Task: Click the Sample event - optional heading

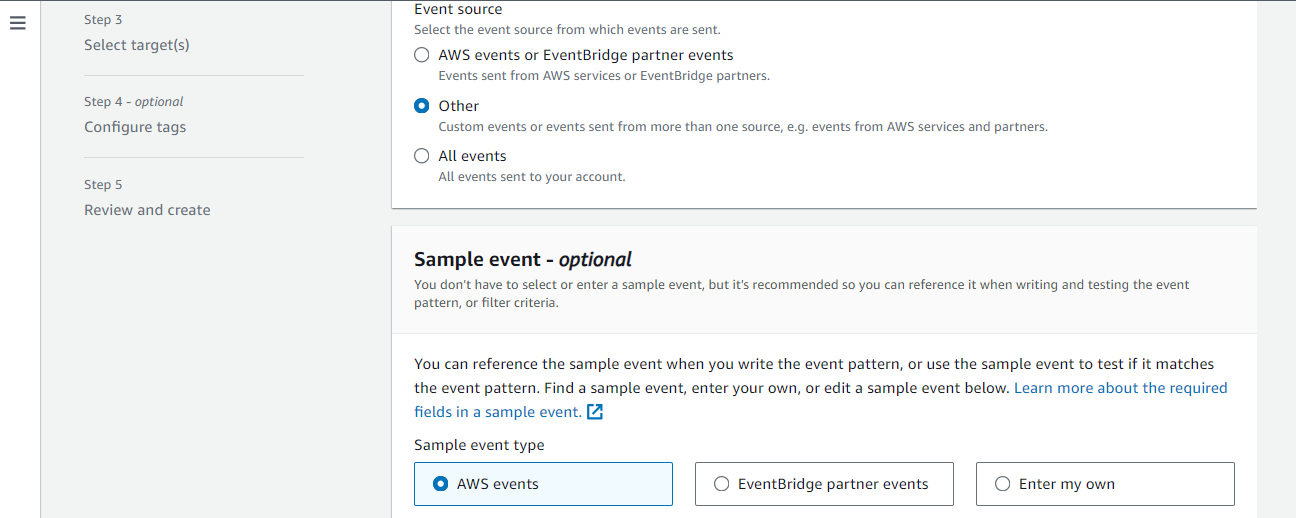Action: click(522, 260)
